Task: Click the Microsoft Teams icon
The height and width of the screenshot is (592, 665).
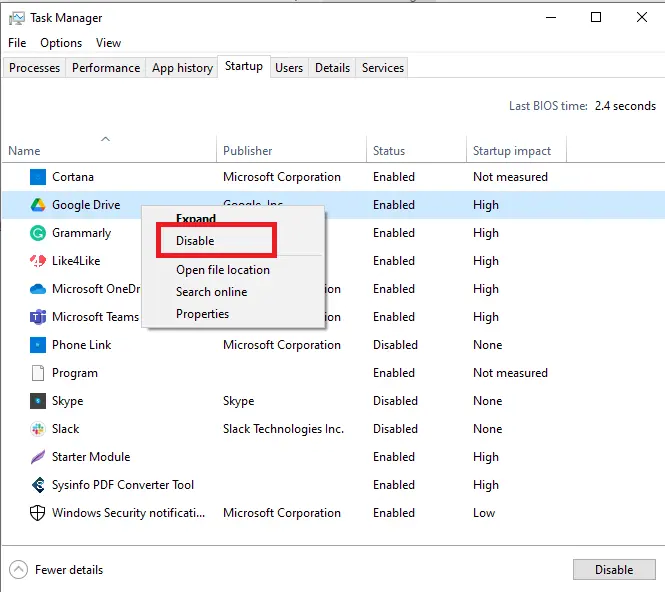Action: coord(38,317)
